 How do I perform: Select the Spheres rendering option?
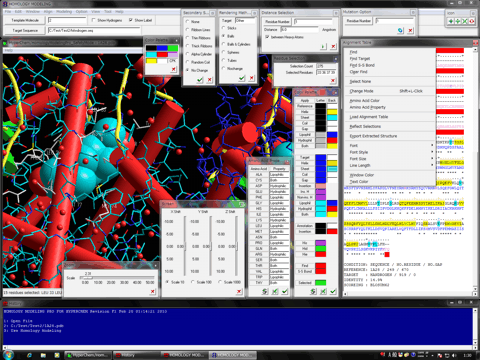(x=224, y=52)
